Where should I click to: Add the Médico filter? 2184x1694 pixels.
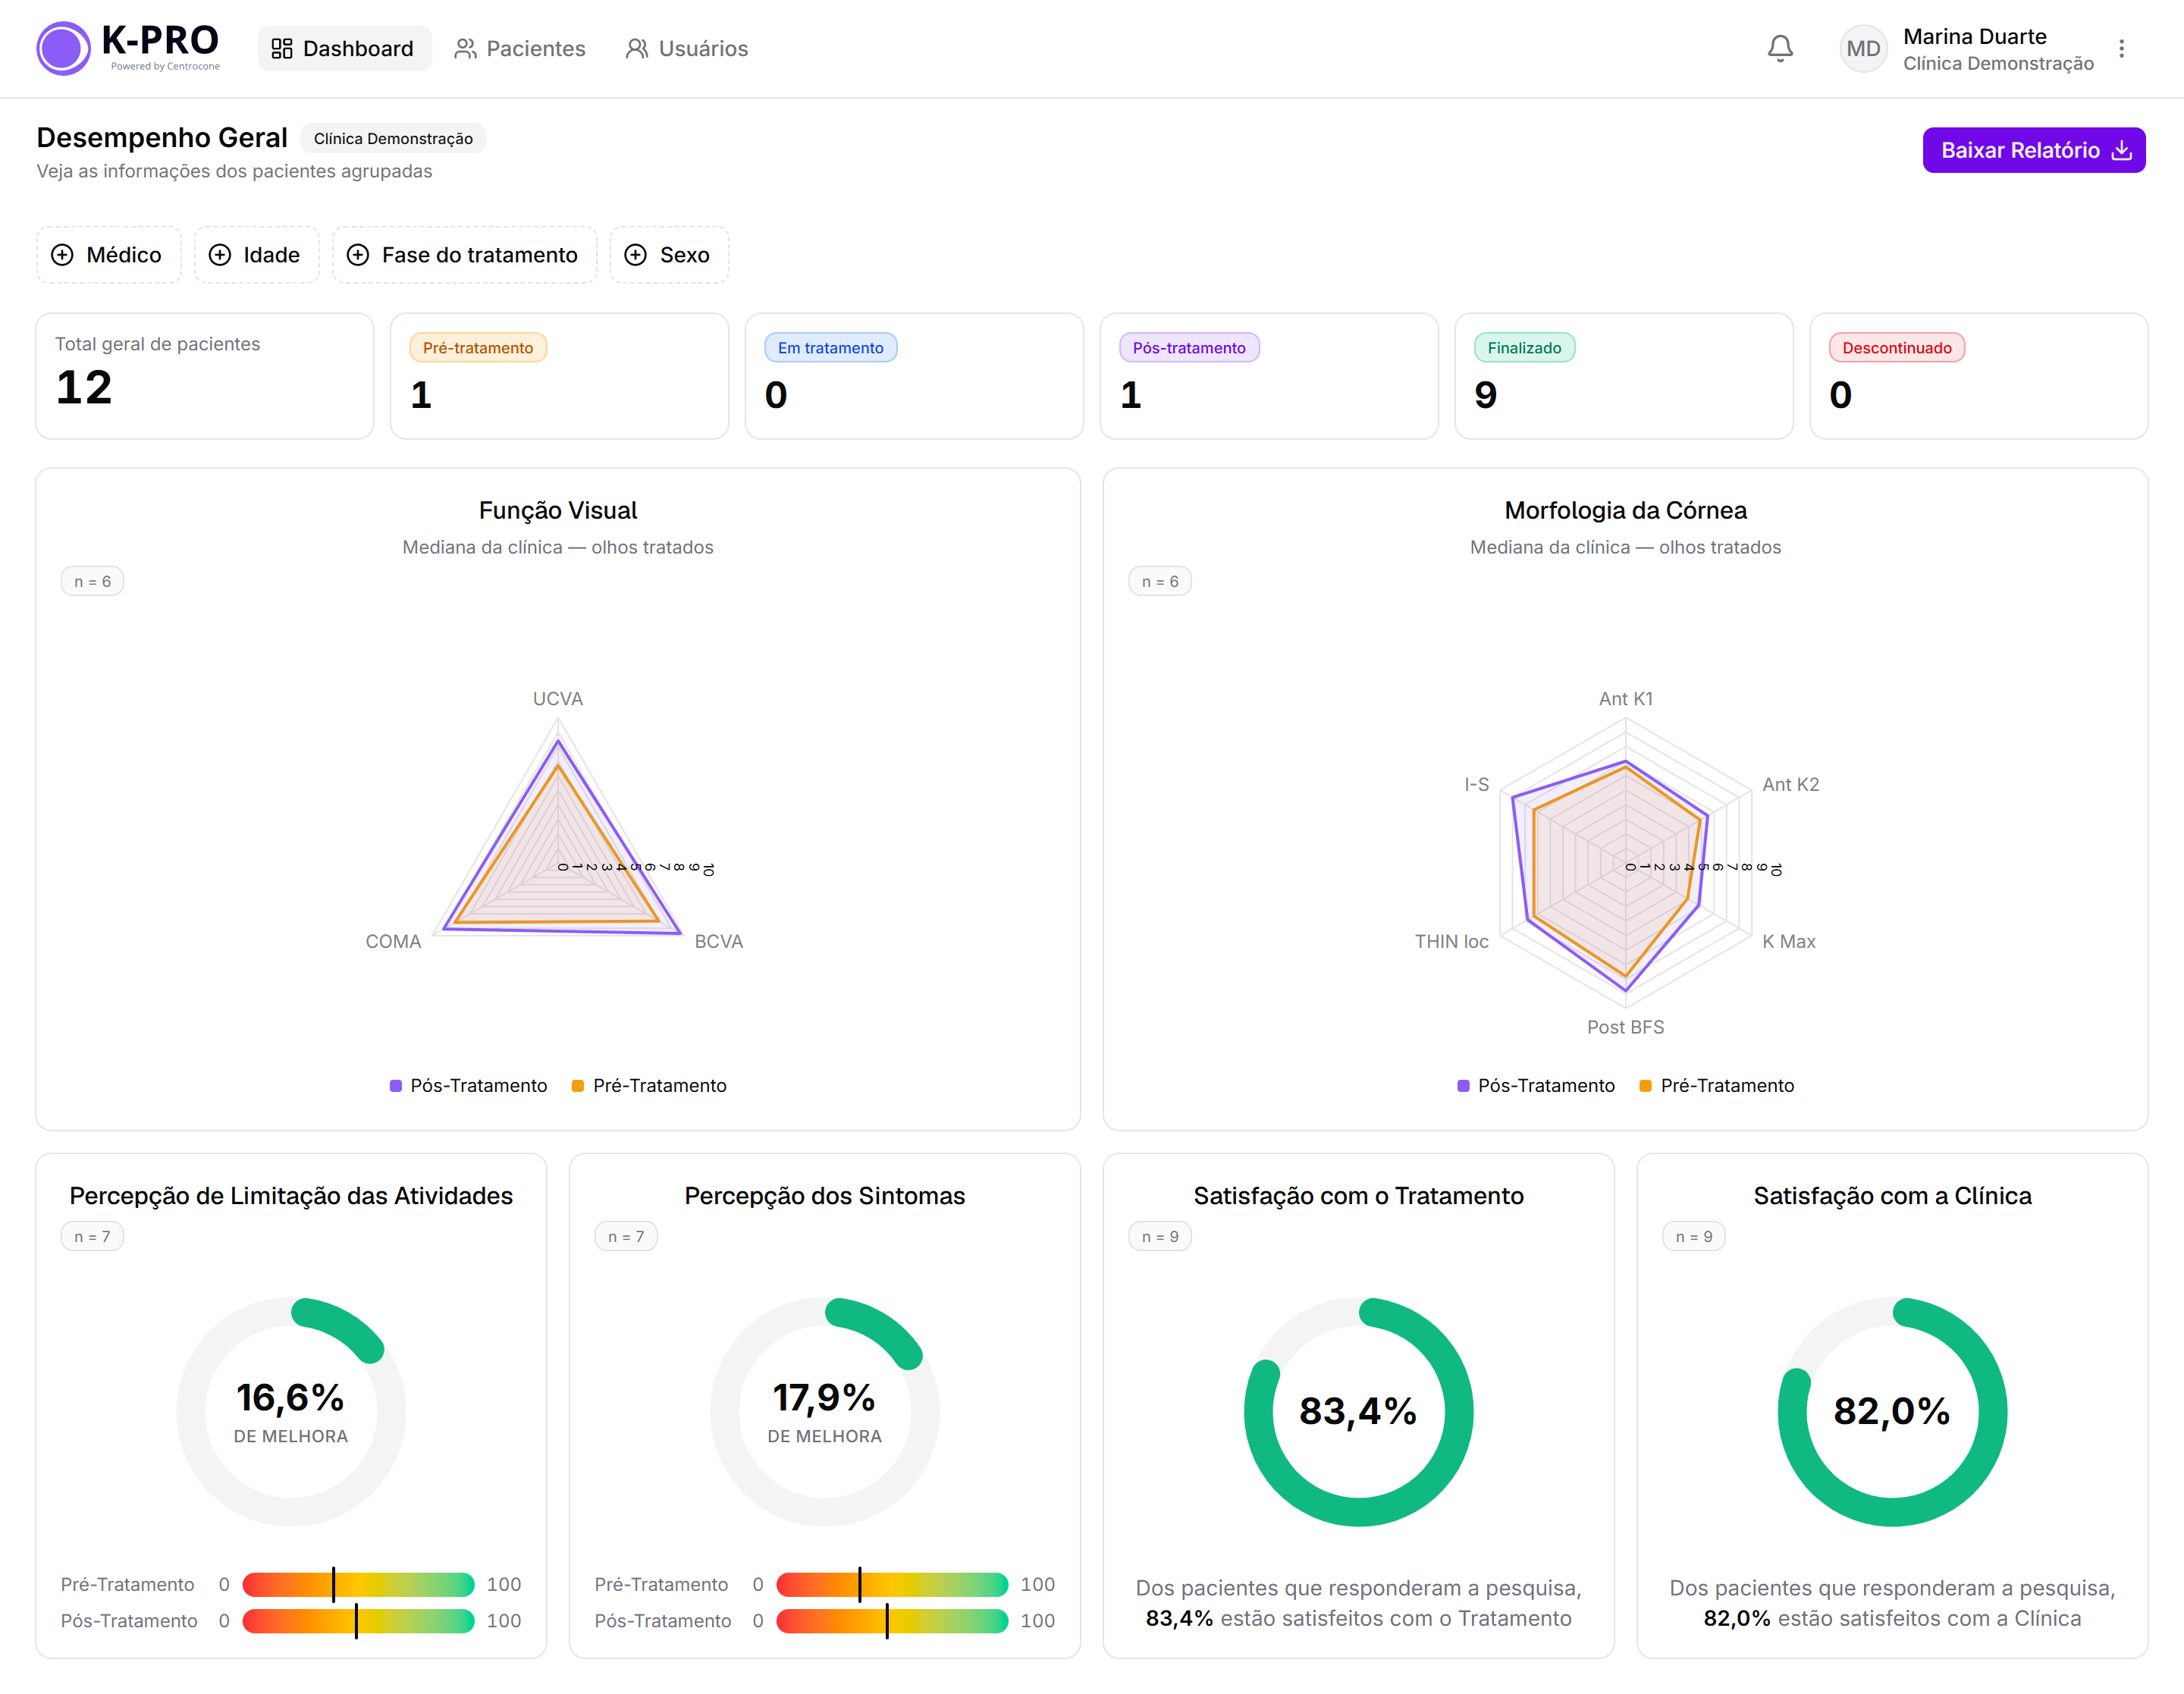pyautogui.click(x=108, y=255)
